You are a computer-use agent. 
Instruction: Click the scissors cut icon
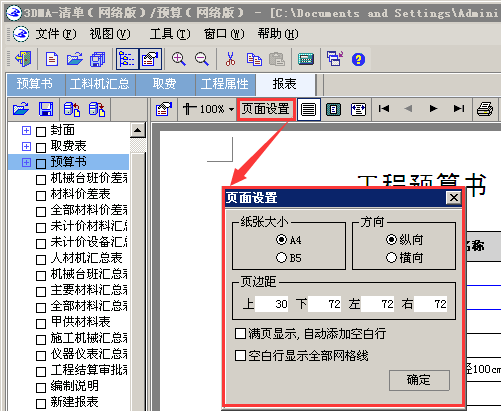[x=230, y=59]
